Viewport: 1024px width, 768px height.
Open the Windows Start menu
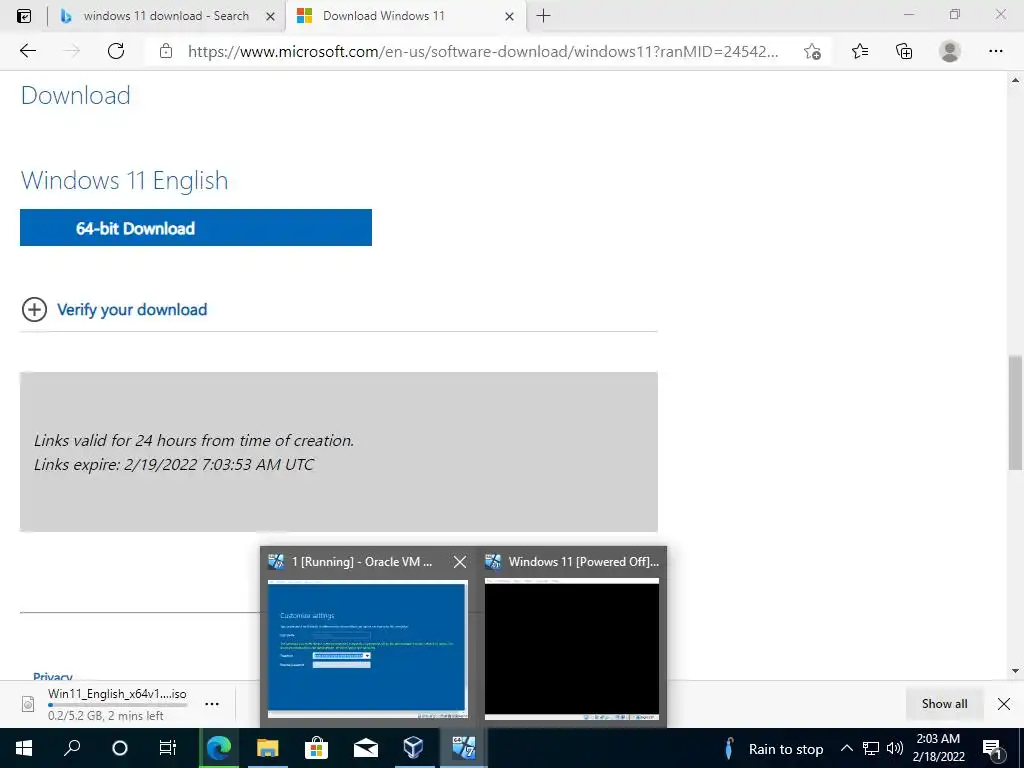[24, 748]
